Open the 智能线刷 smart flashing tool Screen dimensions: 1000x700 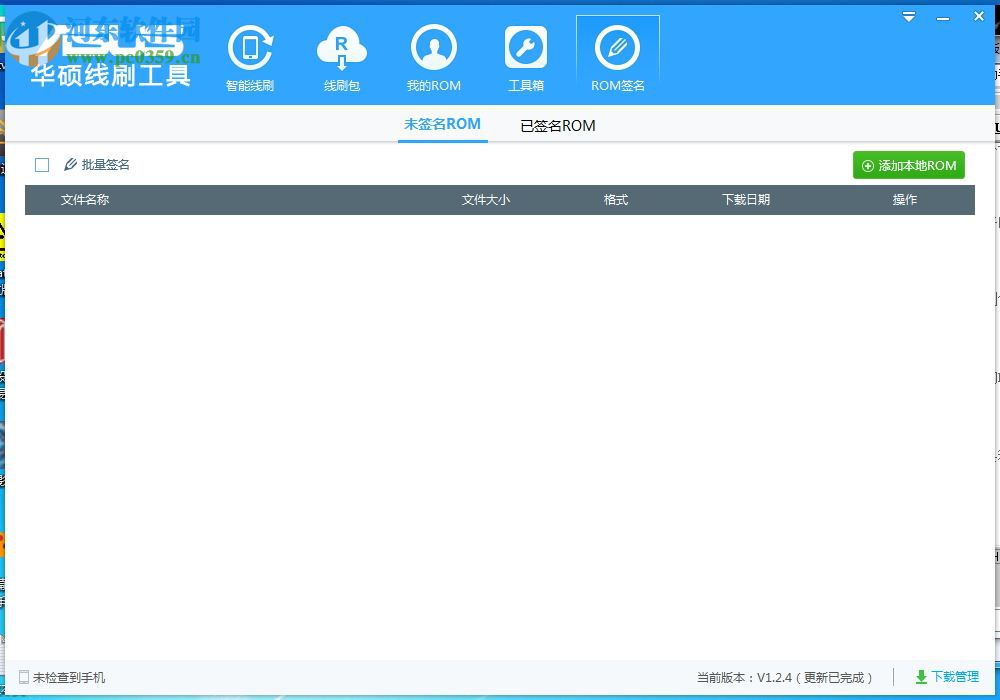(250, 55)
